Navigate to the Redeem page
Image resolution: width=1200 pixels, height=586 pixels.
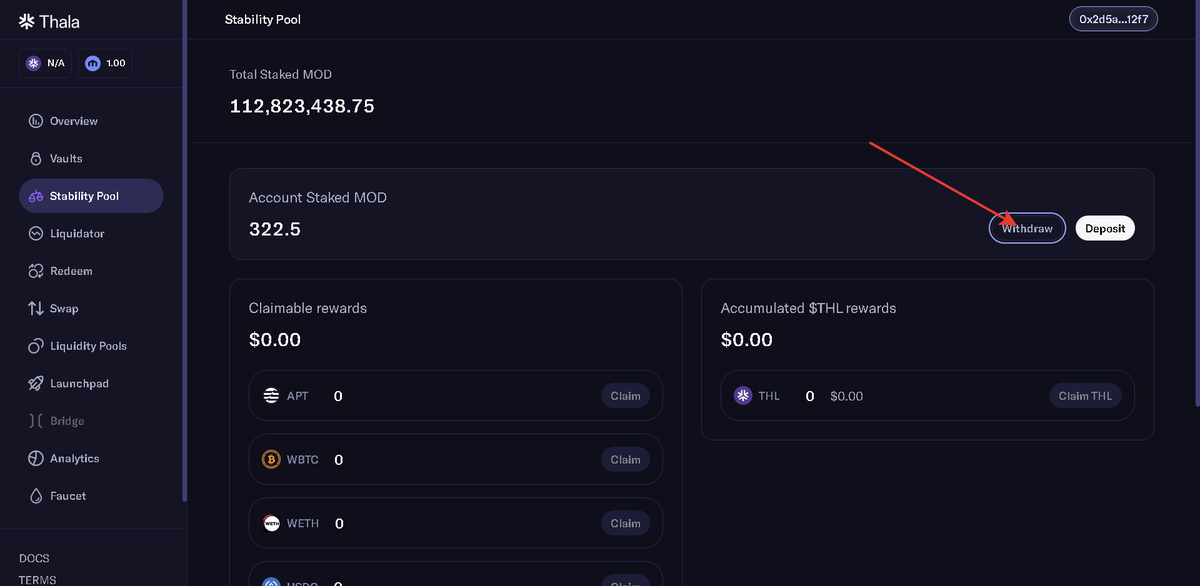[x=91, y=271]
